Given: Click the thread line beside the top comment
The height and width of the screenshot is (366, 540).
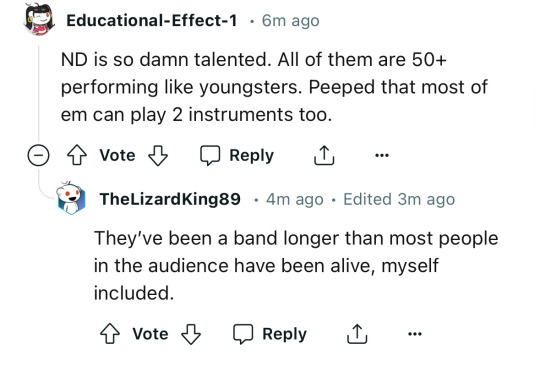Looking at the screenshot, I should pyautogui.click(x=39, y=93).
